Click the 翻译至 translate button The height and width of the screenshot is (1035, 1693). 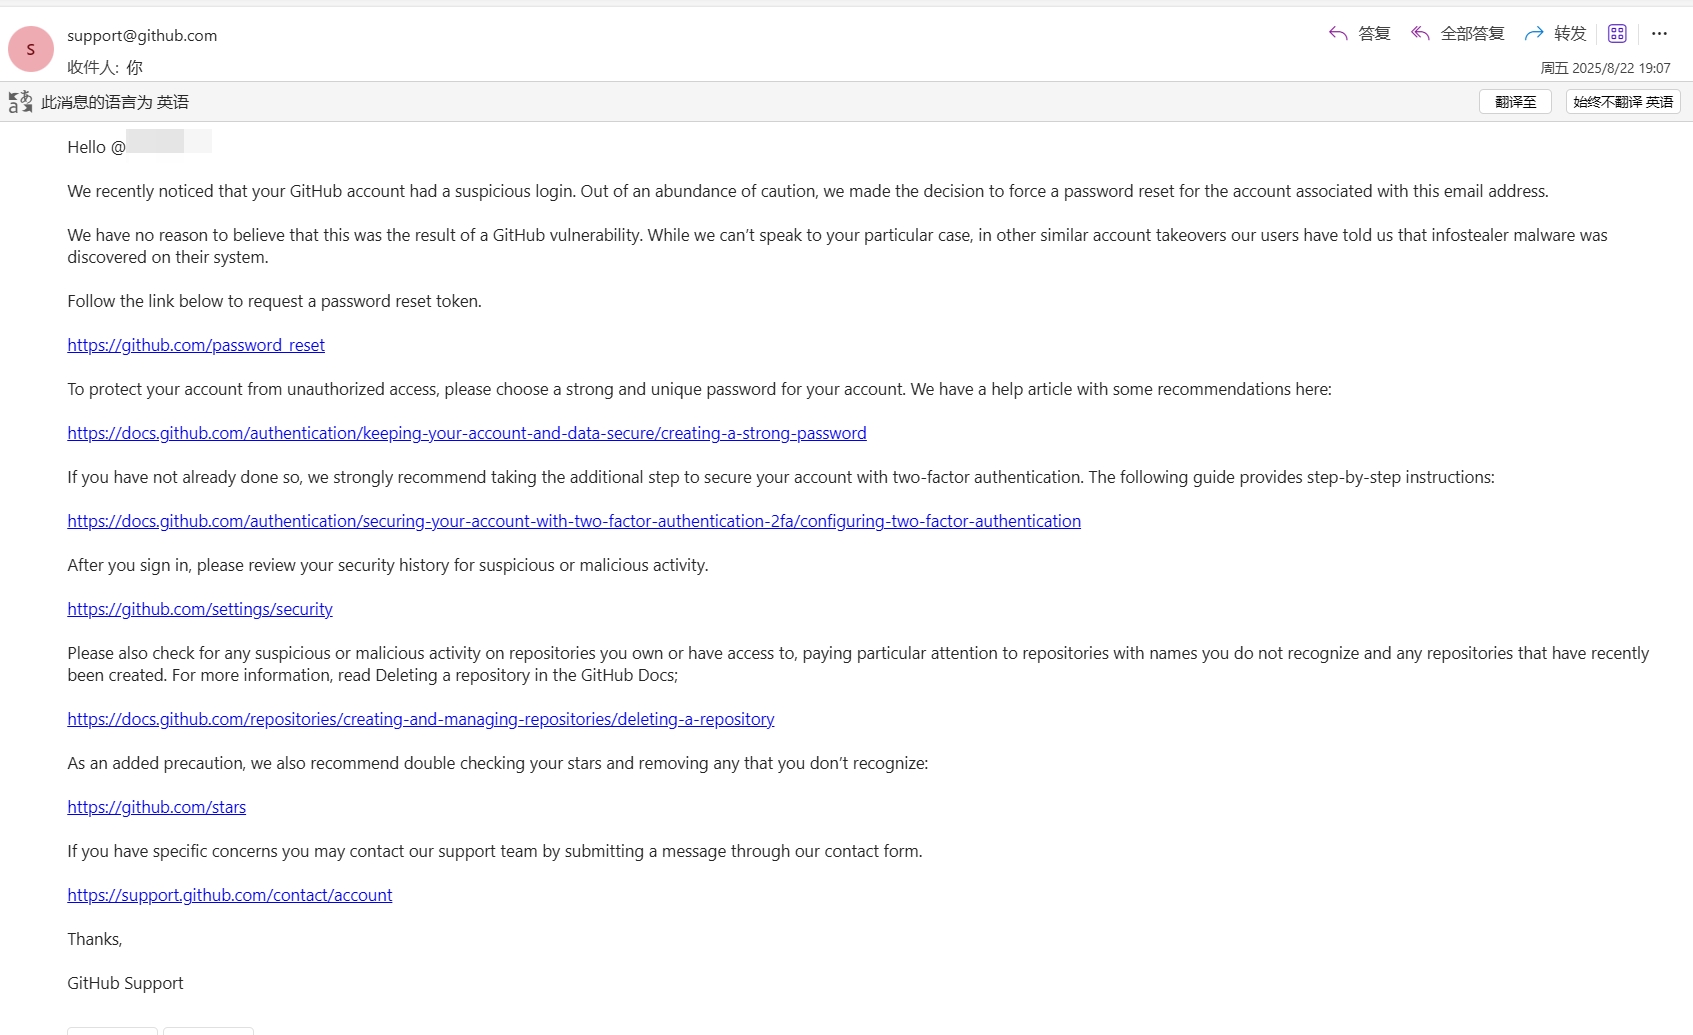[1514, 101]
